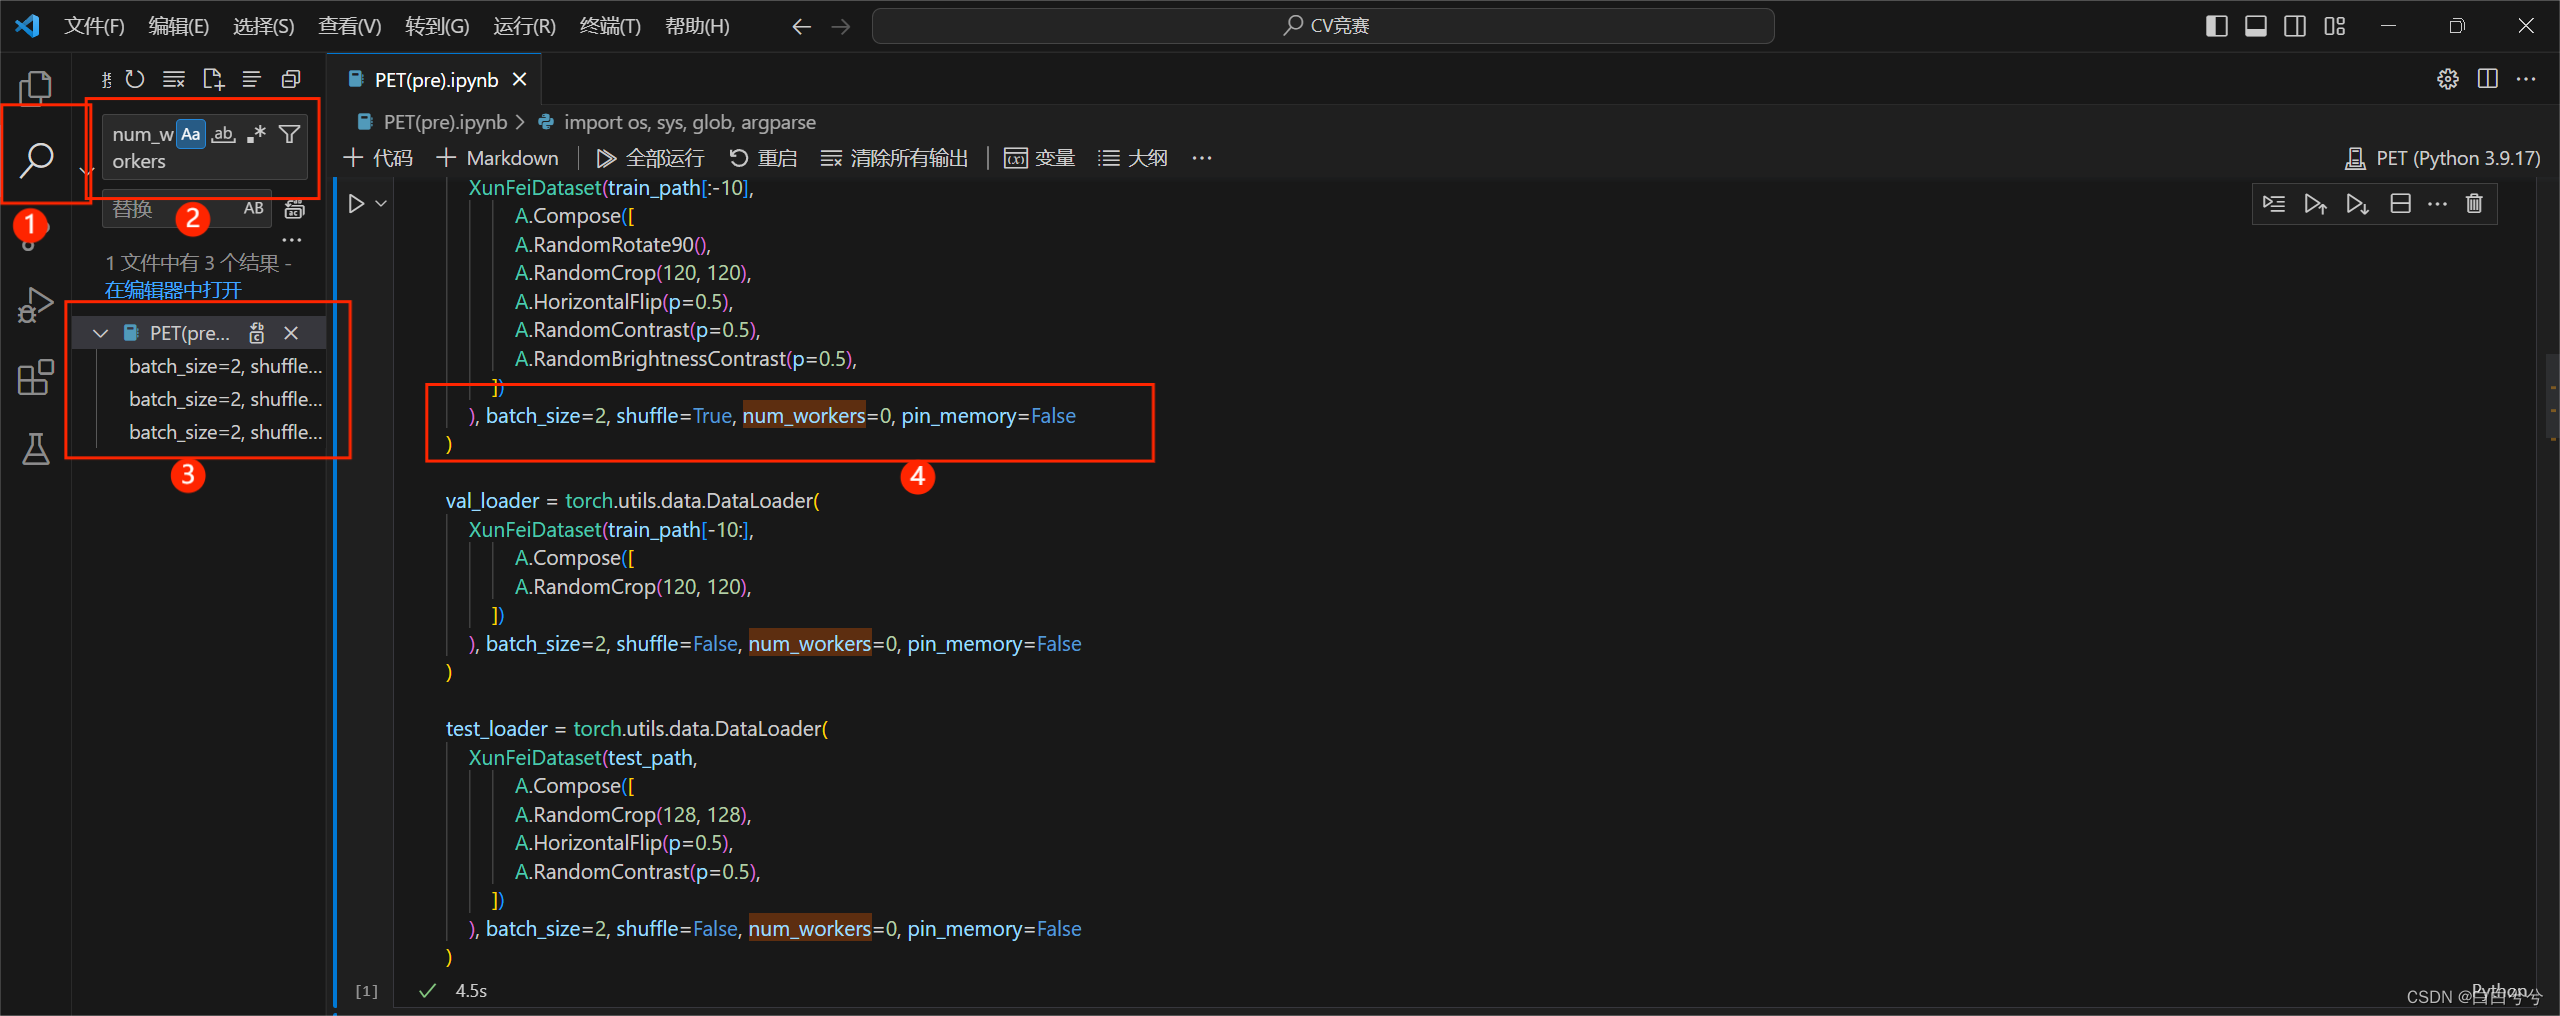Viewport: 2560px width, 1016px height.
Task: Open the Search view in the activity bar
Action: coord(36,159)
